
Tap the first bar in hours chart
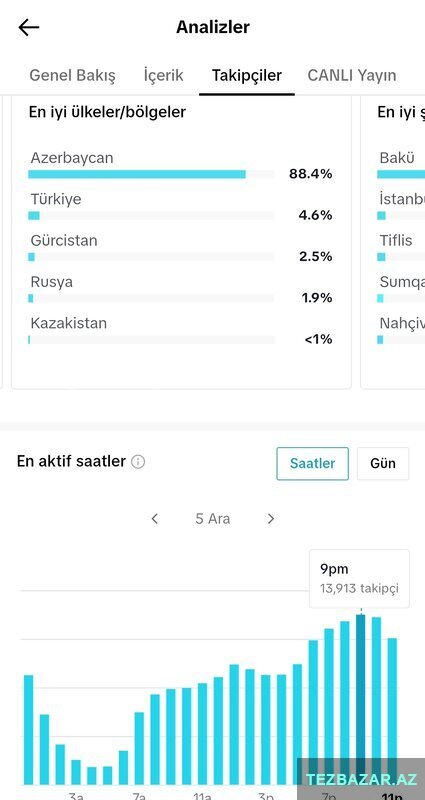[29, 730]
